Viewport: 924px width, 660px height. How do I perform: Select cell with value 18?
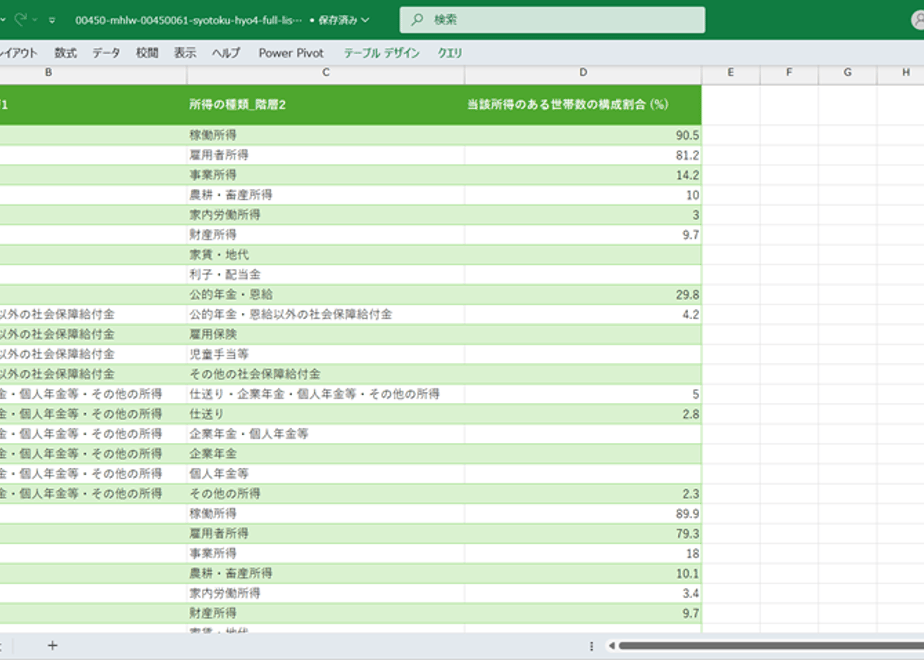point(583,553)
